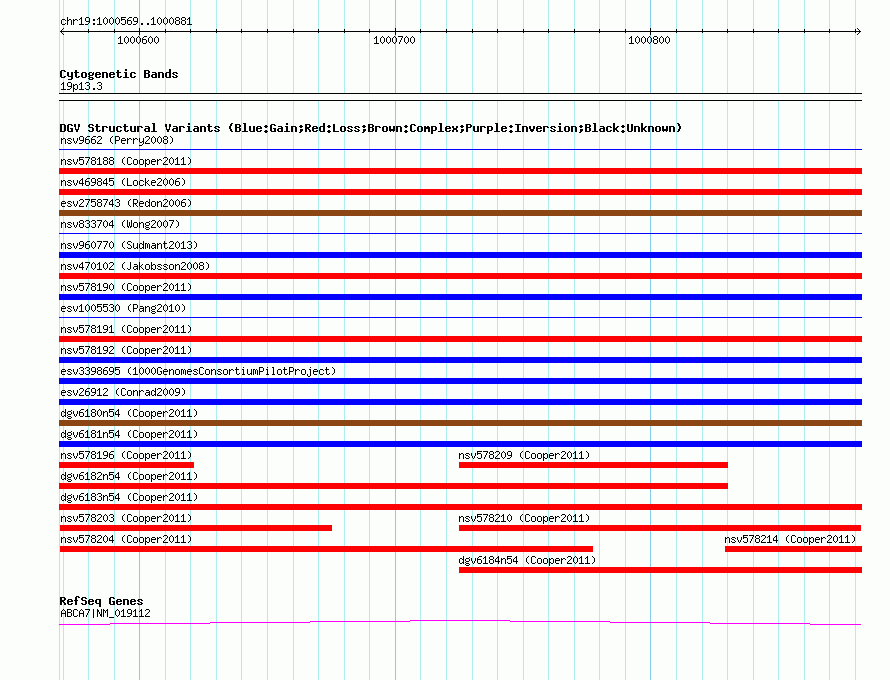The width and height of the screenshot is (890, 680).
Task: Click the nsv578214 (Cooper2011) label
Action: point(790,539)
